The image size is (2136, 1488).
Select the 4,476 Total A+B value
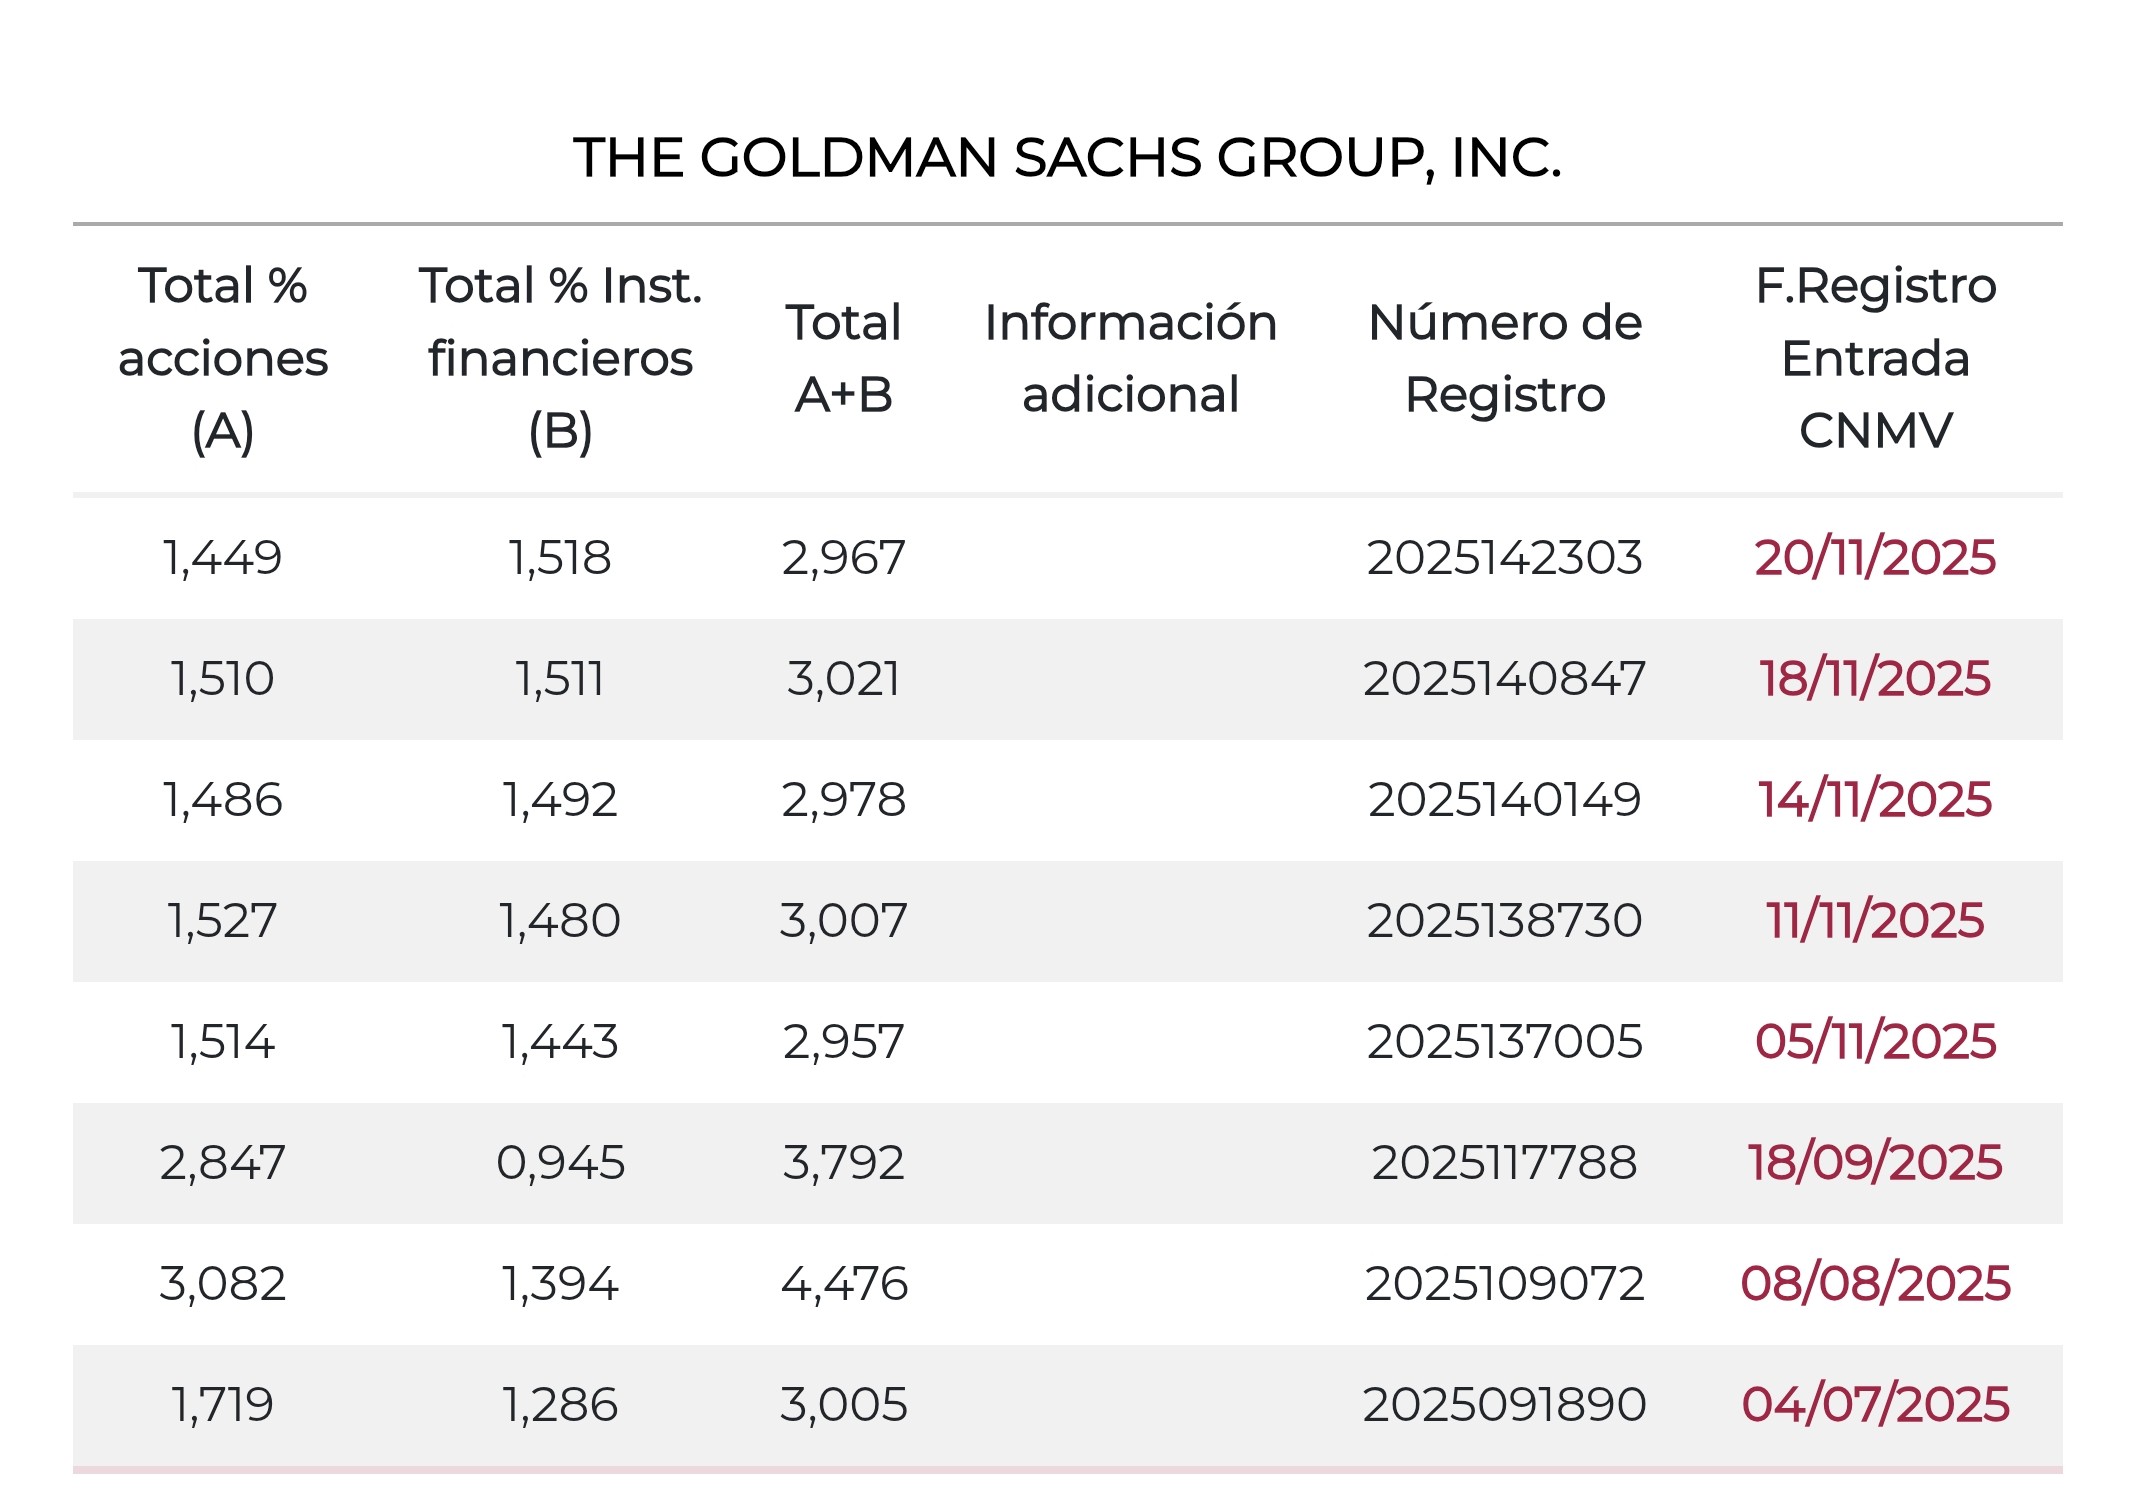pyautogui.click(x=844, y=1284)
